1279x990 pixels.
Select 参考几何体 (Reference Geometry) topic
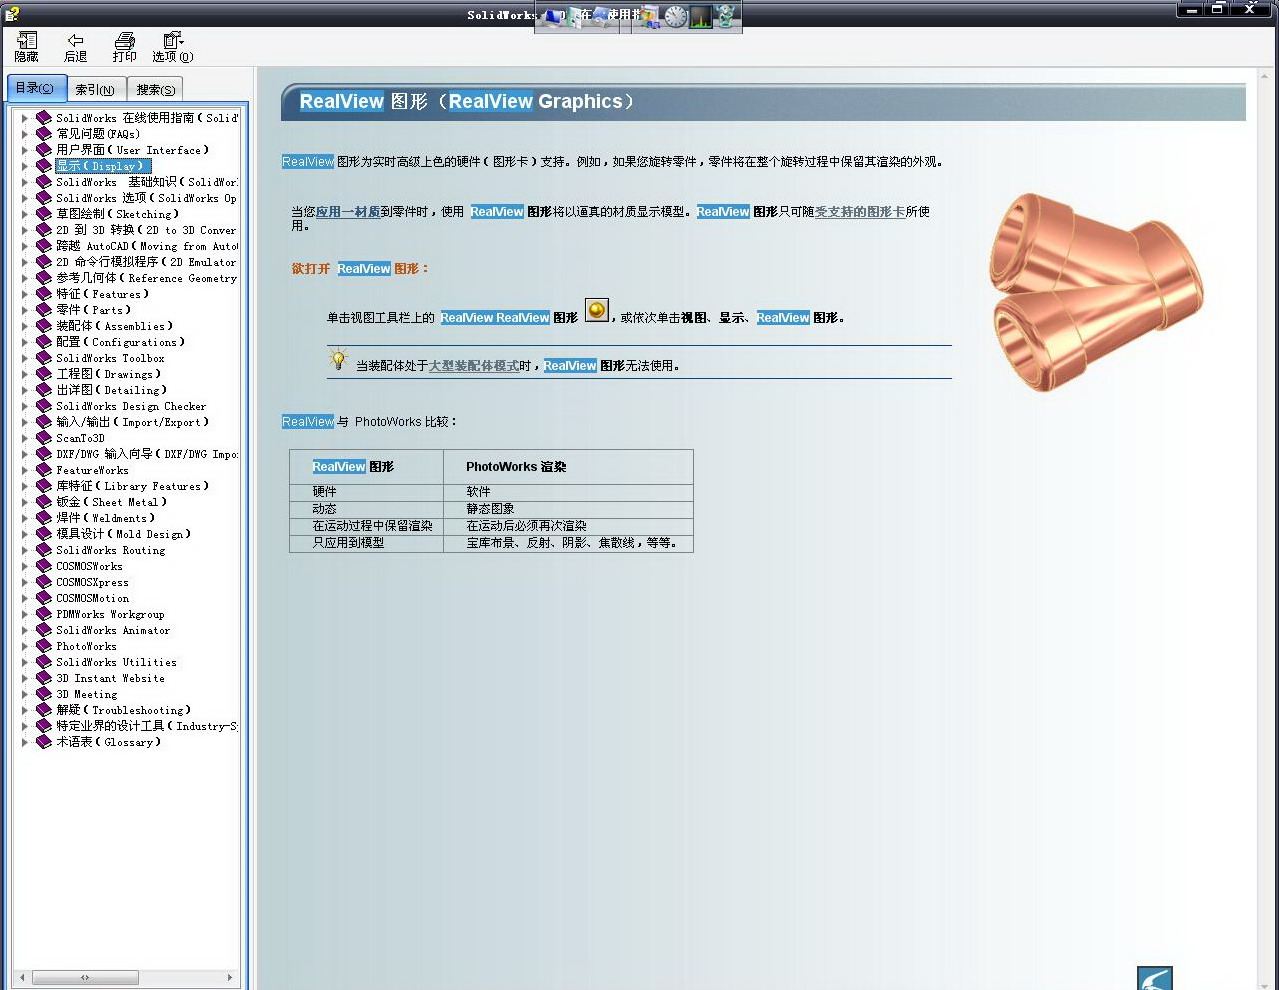tap(147, 278)
